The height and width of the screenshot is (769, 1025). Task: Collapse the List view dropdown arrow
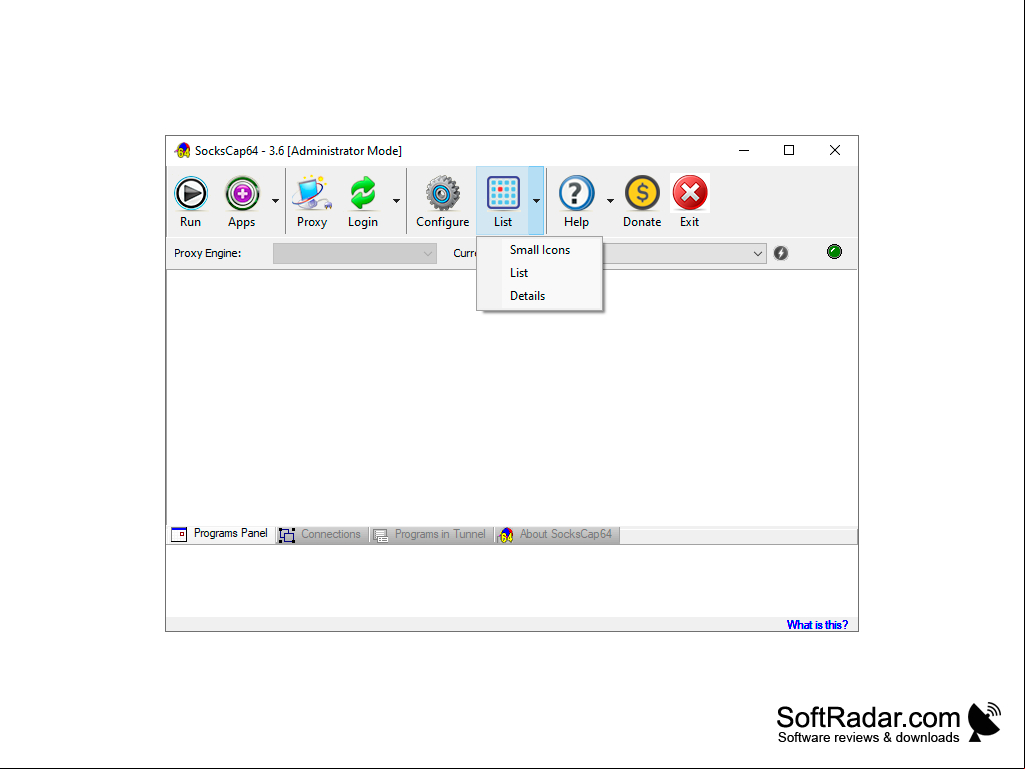point(536,201)
